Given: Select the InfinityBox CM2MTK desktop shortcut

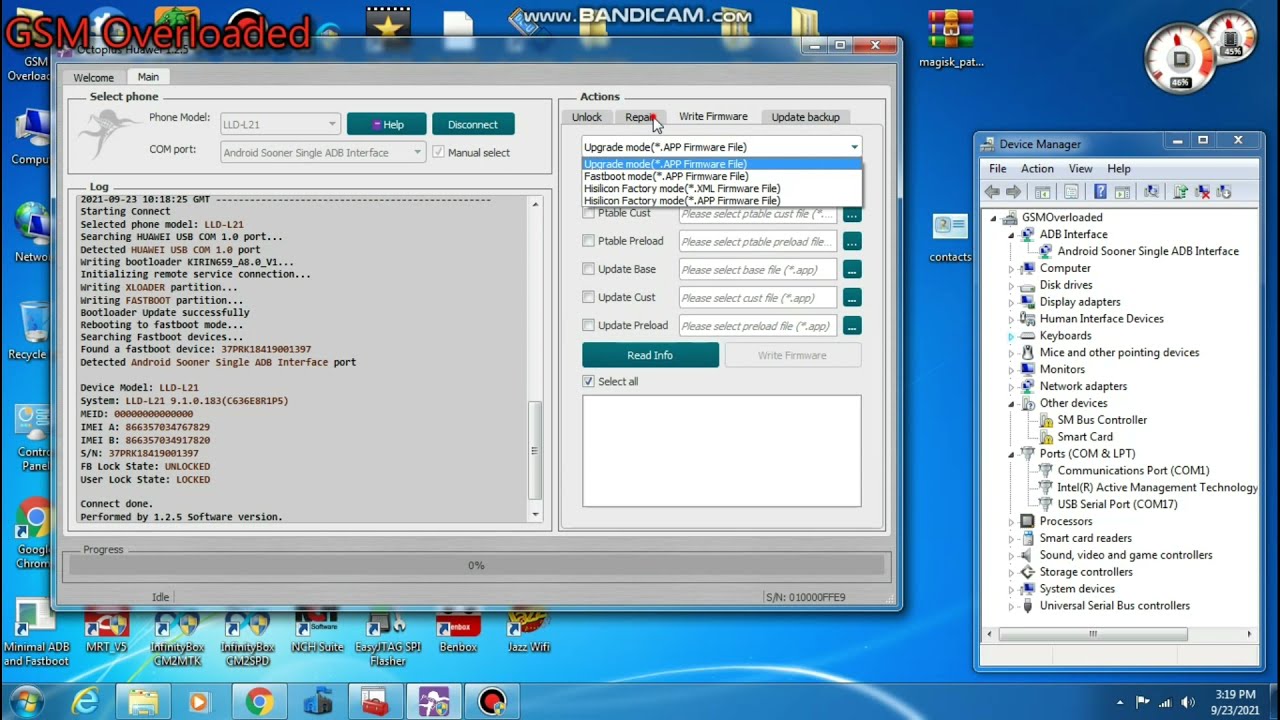Looking at the screenshot, I should click(177, 640).
